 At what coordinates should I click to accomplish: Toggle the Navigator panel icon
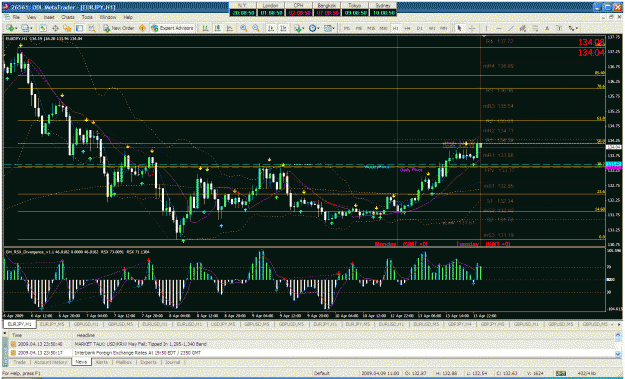[67, 28]
